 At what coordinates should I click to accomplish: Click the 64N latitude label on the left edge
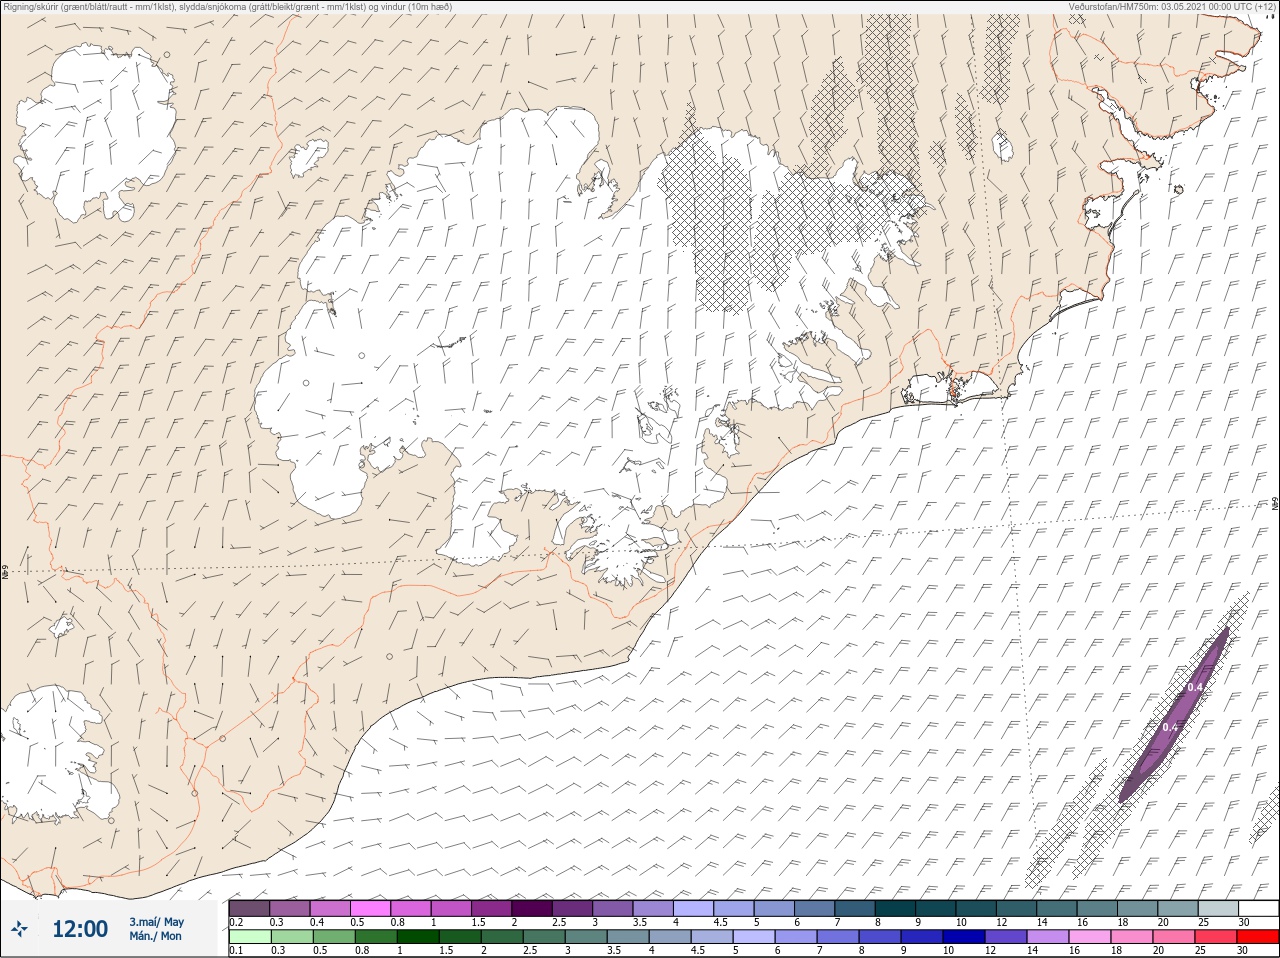5,573
